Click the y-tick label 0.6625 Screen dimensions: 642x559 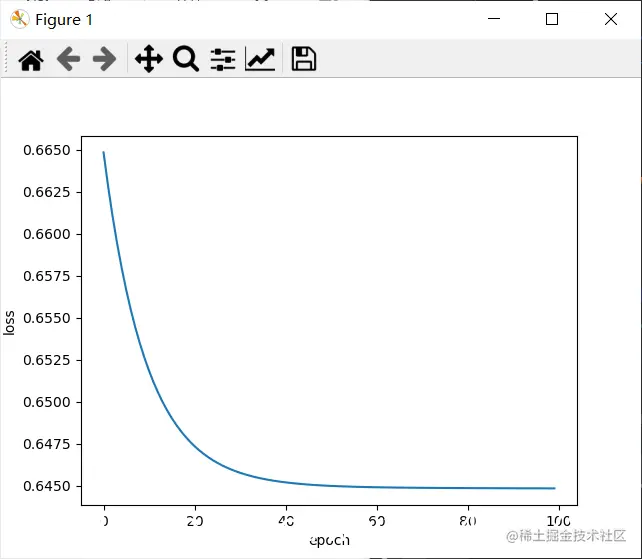pos(47,192)
